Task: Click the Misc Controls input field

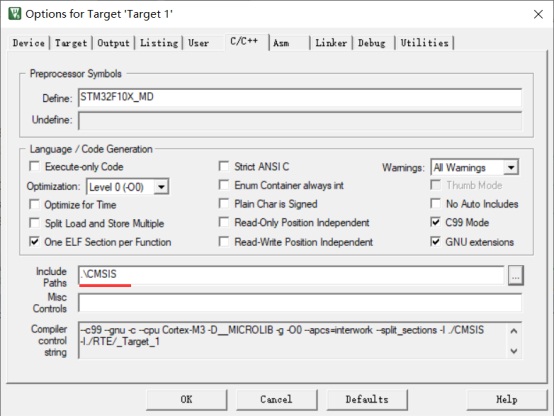Action: point(300,303)
